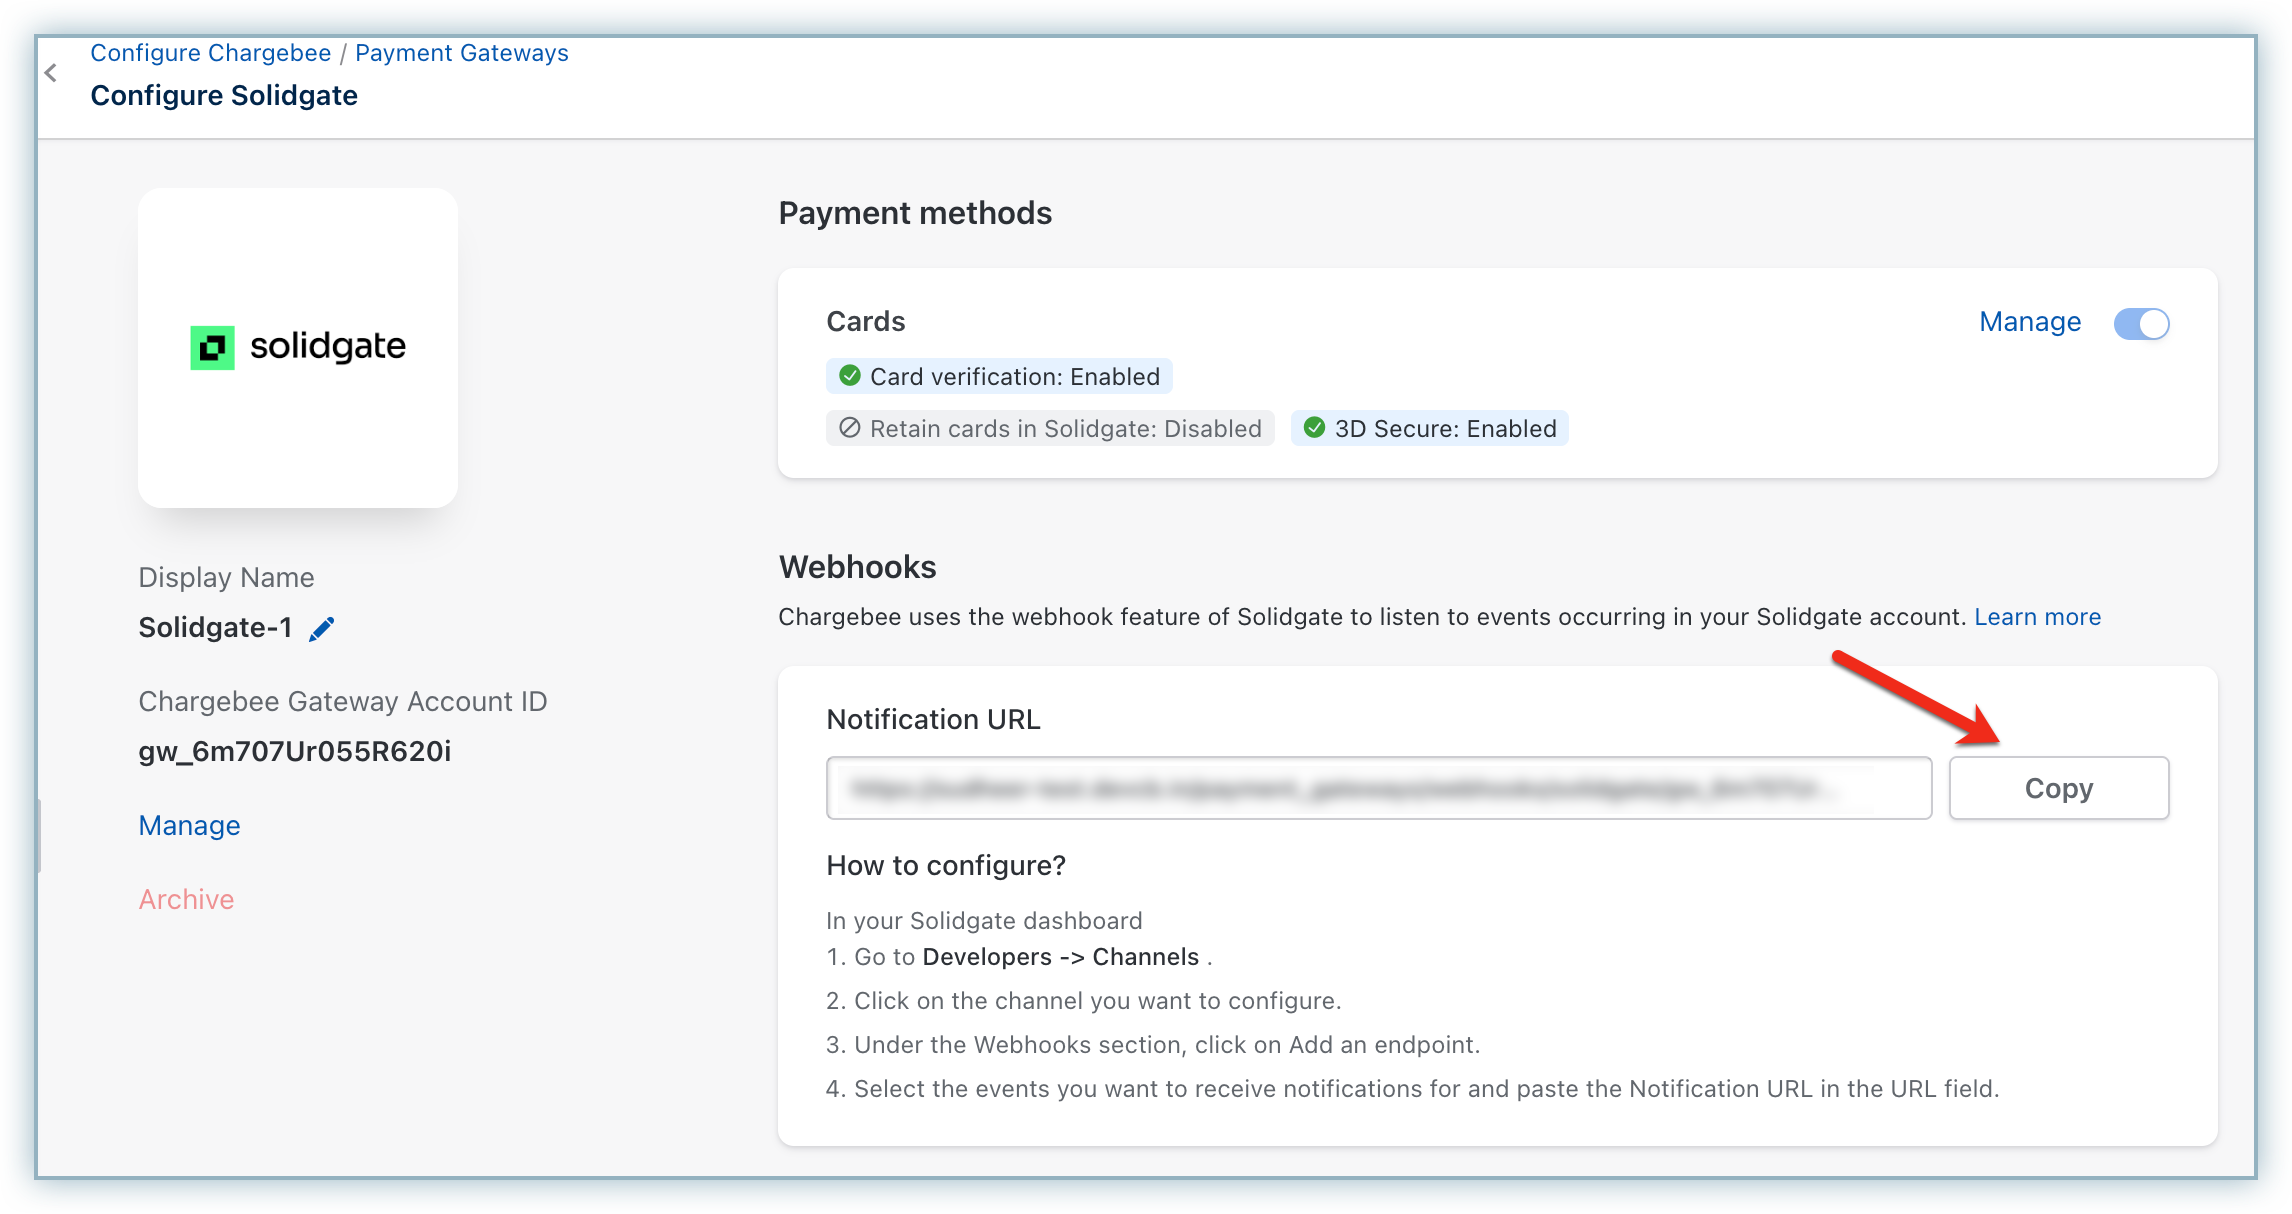This screenshot has width=2292, height=1214.
Task: Open the webhooks Learn more link
Action: [x=2037, y=617]
